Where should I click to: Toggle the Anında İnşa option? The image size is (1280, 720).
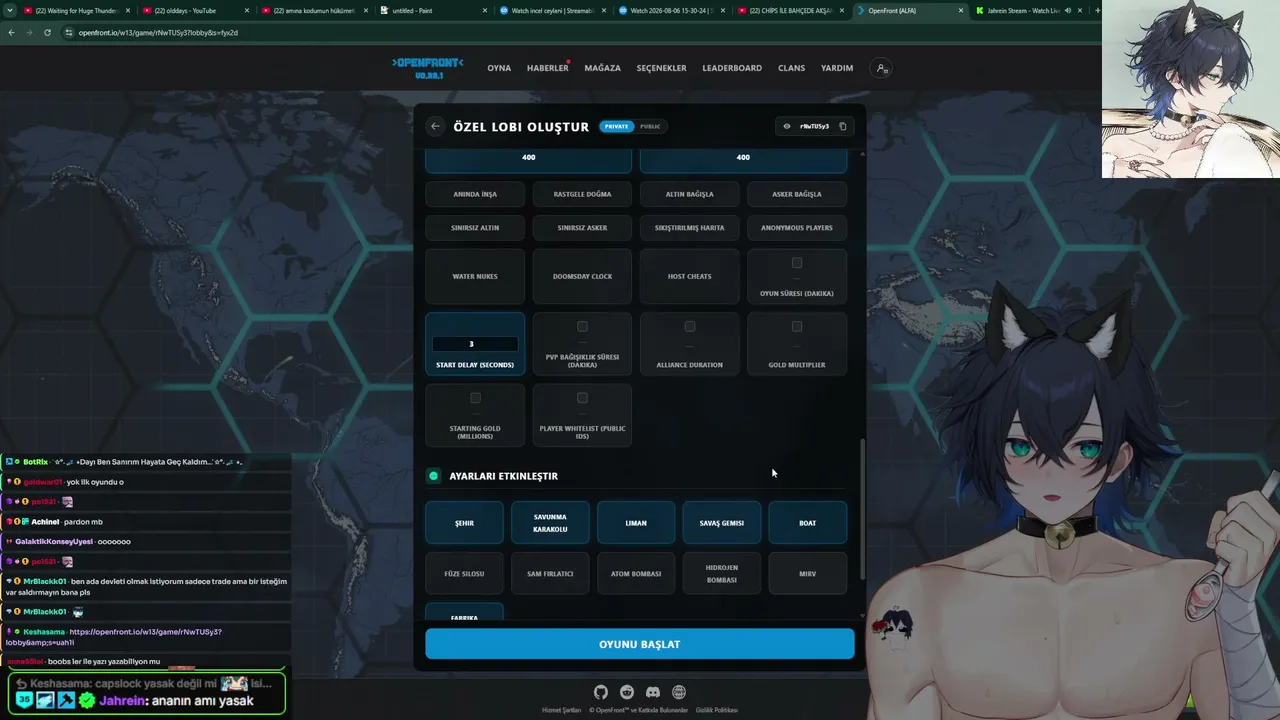point(475,194)
